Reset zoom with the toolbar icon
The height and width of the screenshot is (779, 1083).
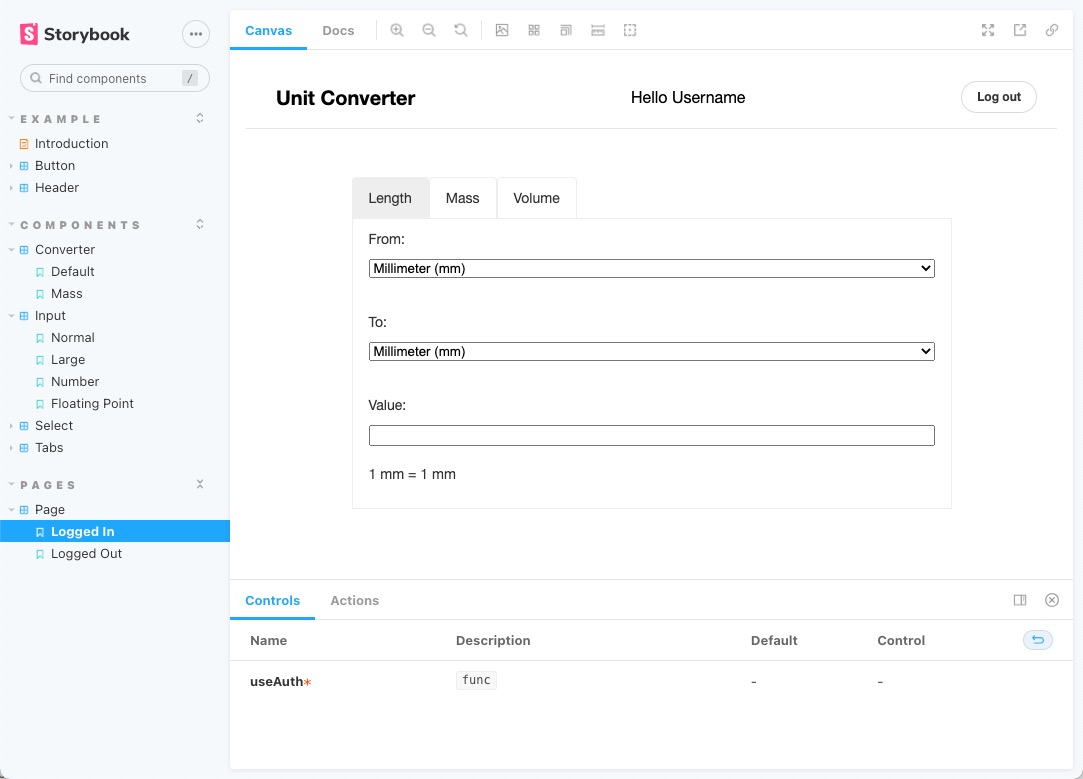click(461, 30)
